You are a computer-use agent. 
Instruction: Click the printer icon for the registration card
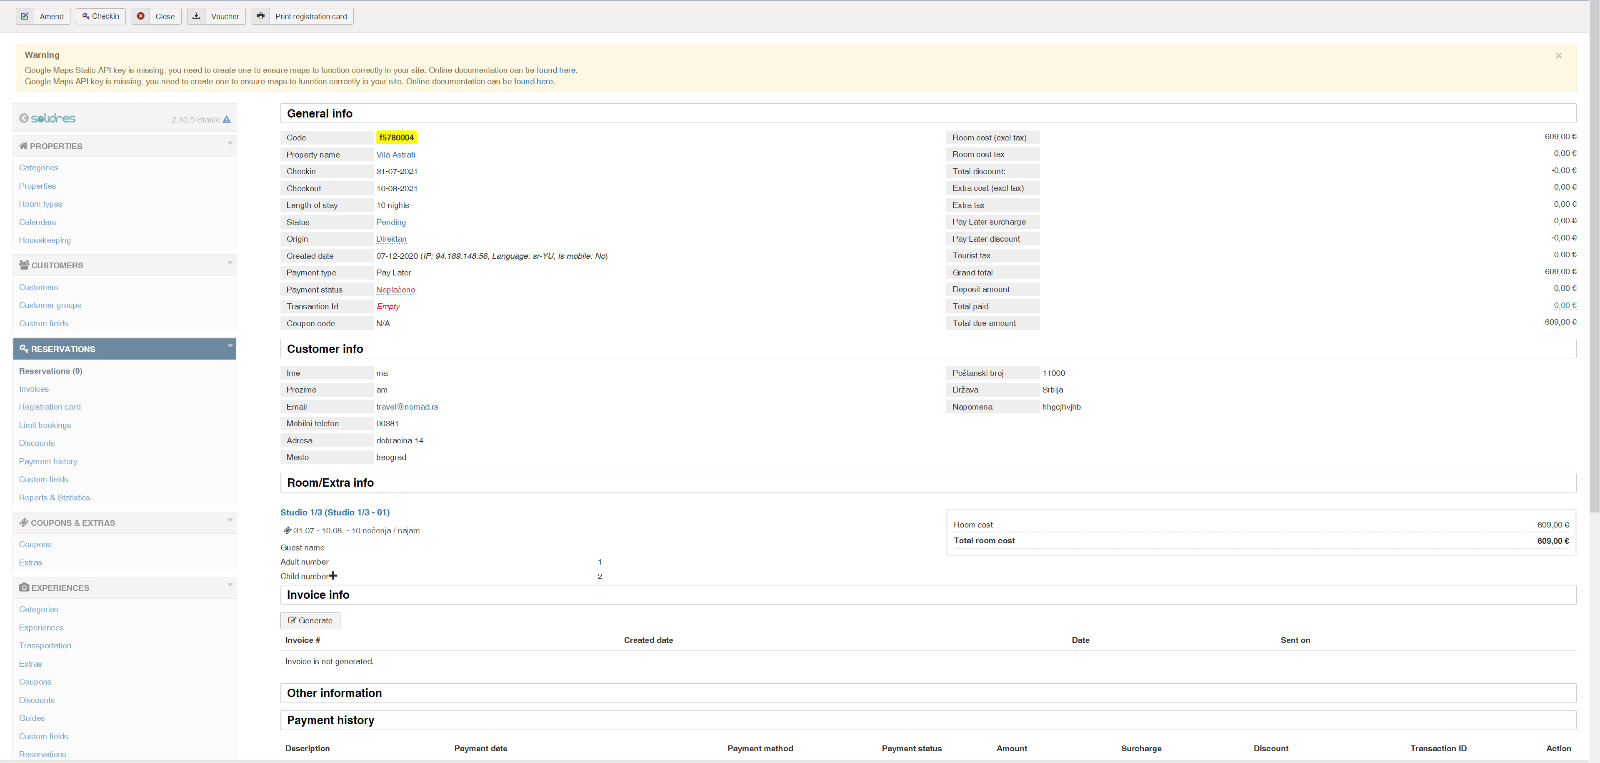[261, 16]
